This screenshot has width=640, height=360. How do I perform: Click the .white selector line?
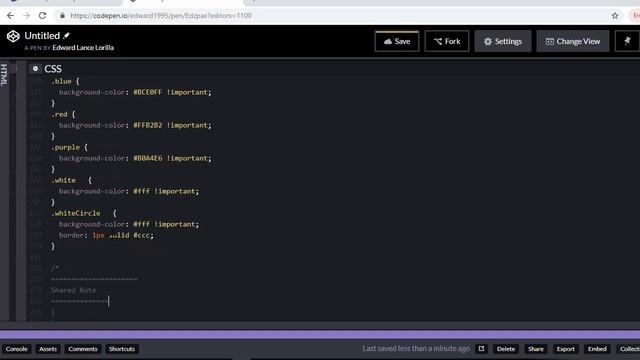tap(71, 180)
